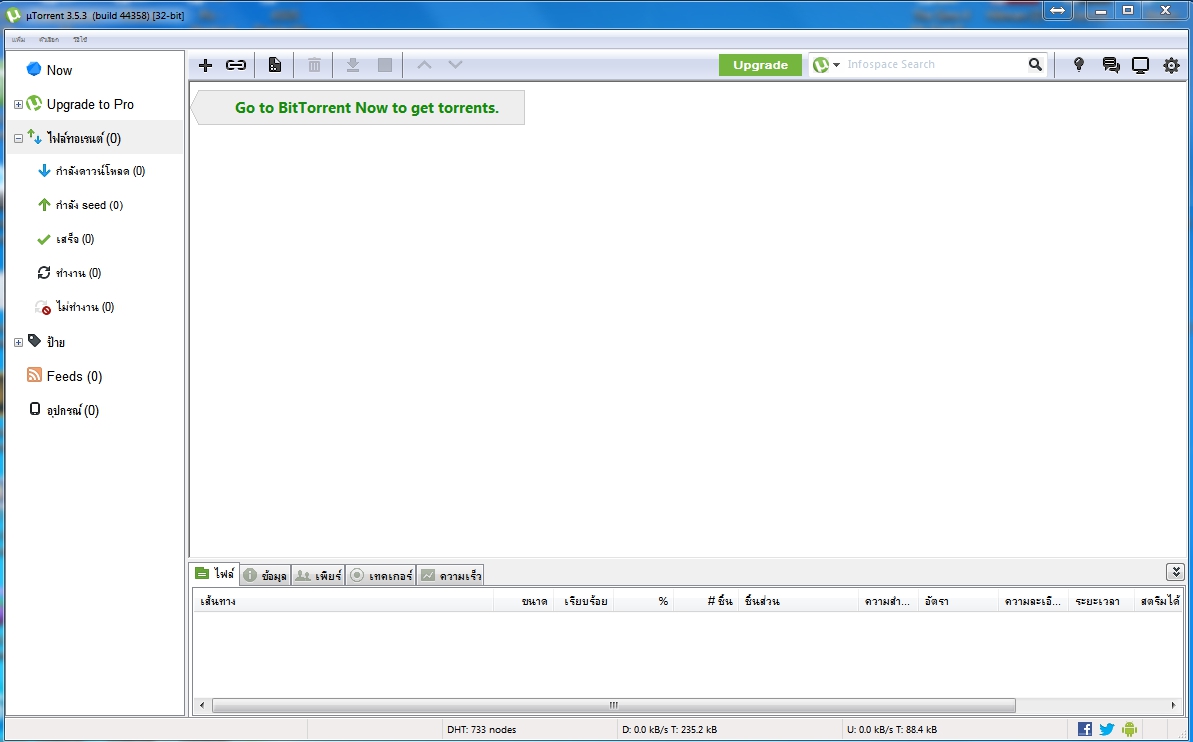Viewport: 1193px width, 742px height.
Task: Click the horizontal scrollbar thumb in files pane
Action: click(x=613, y=705)
